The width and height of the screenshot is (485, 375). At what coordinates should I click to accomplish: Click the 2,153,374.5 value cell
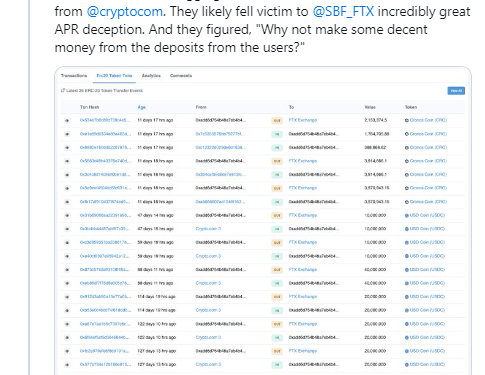376,120
